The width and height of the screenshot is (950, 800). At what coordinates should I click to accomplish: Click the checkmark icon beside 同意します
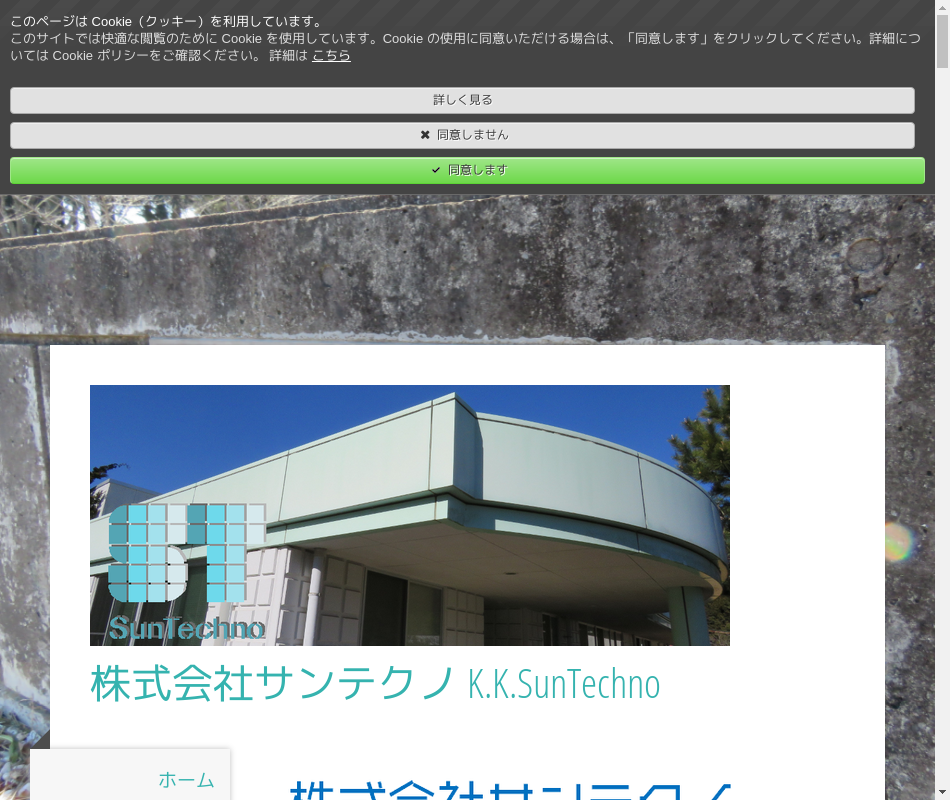436,170
